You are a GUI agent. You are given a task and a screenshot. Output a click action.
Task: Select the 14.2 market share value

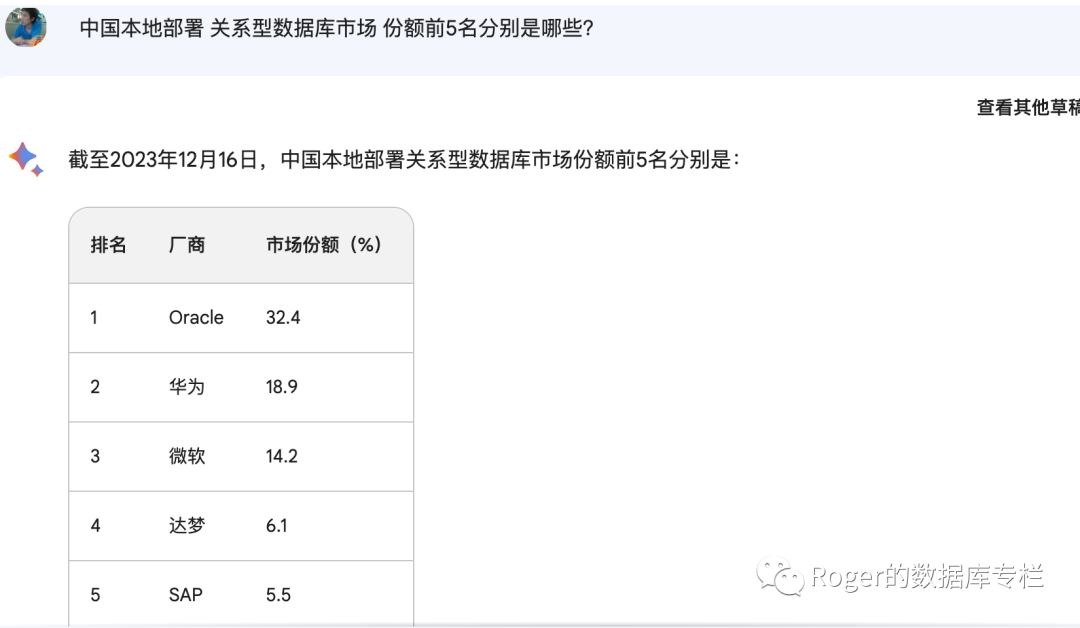pyautogui.click(x=282, y=456)
